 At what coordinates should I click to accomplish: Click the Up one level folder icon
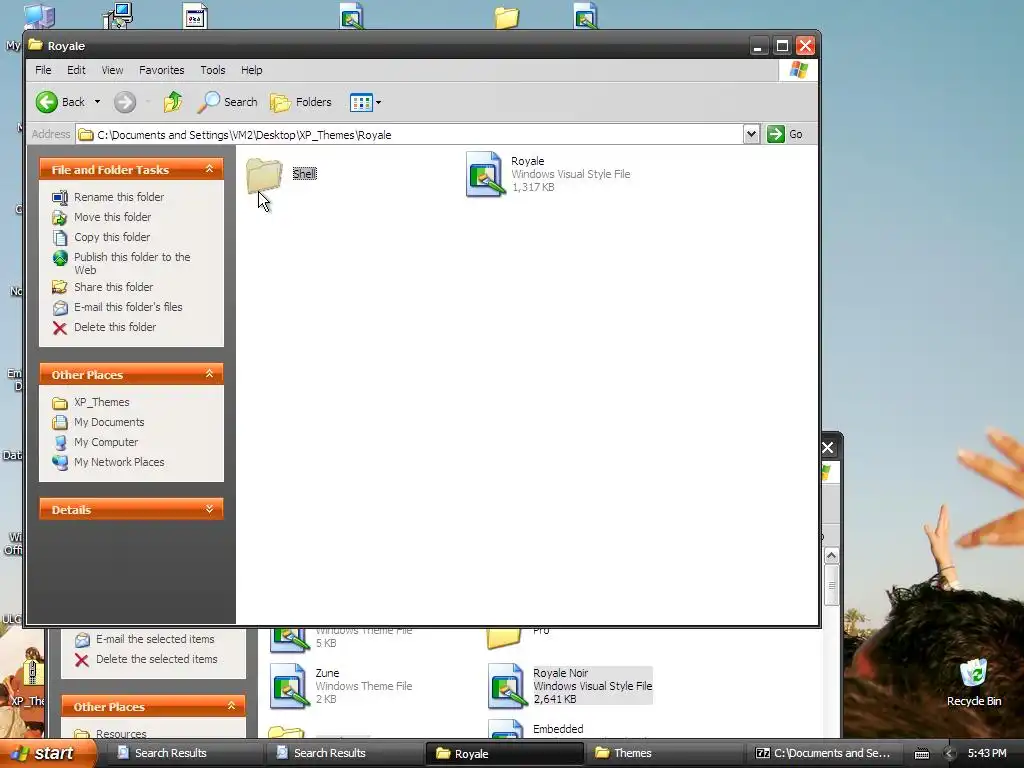(x=173, y=102)
